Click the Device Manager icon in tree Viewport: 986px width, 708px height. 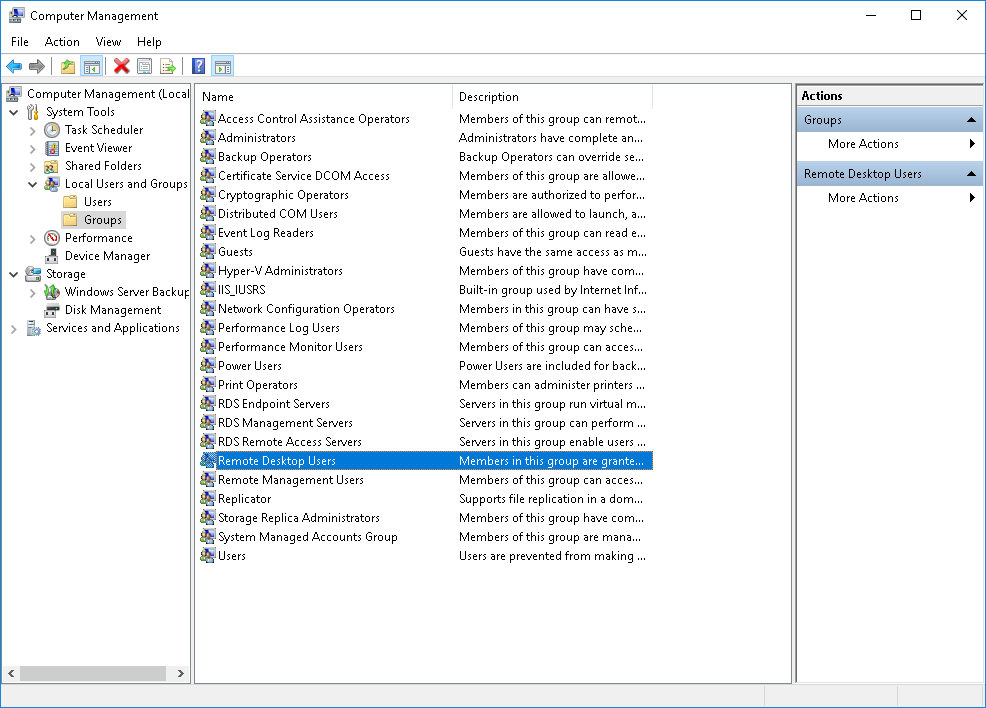52,257
